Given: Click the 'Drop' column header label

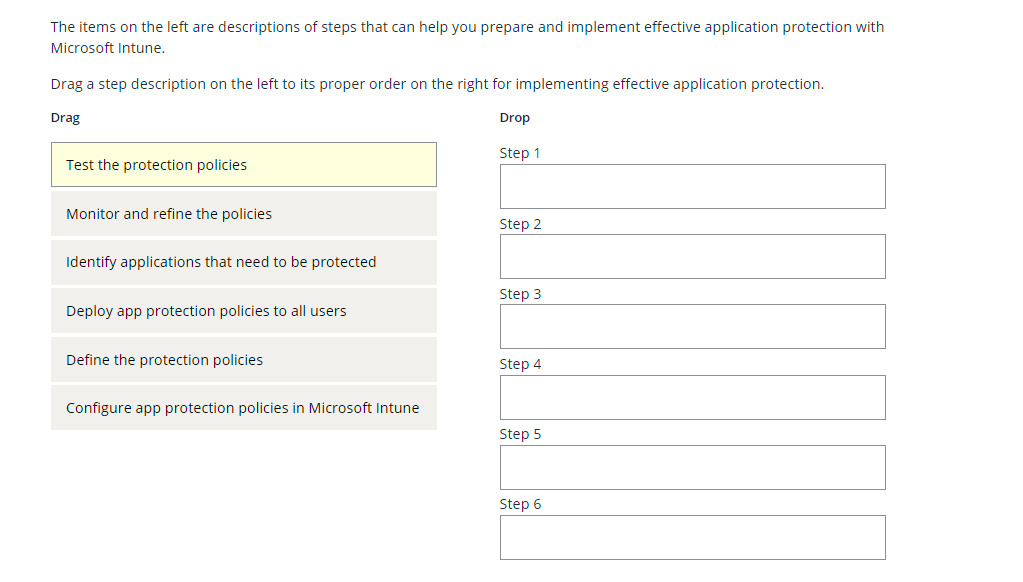Looking at the screenshot, I should pyautogui.click(x=512, y=117).
